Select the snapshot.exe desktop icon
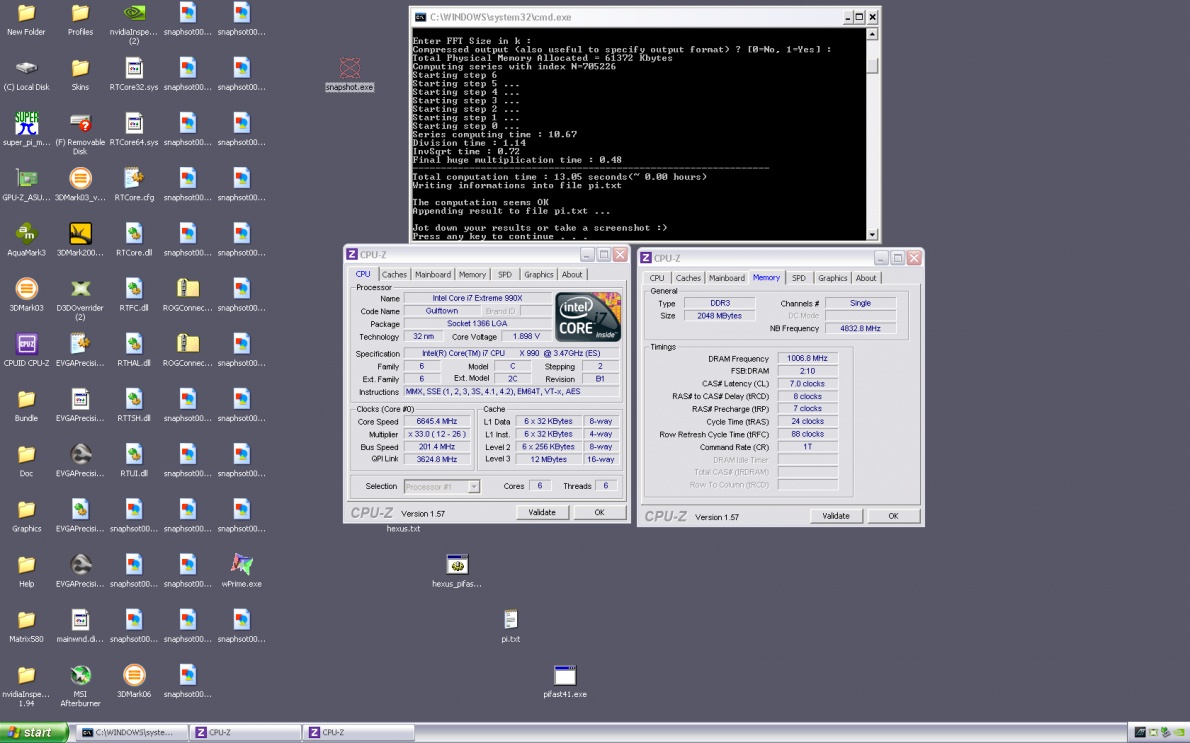 (x=349, y=69)
